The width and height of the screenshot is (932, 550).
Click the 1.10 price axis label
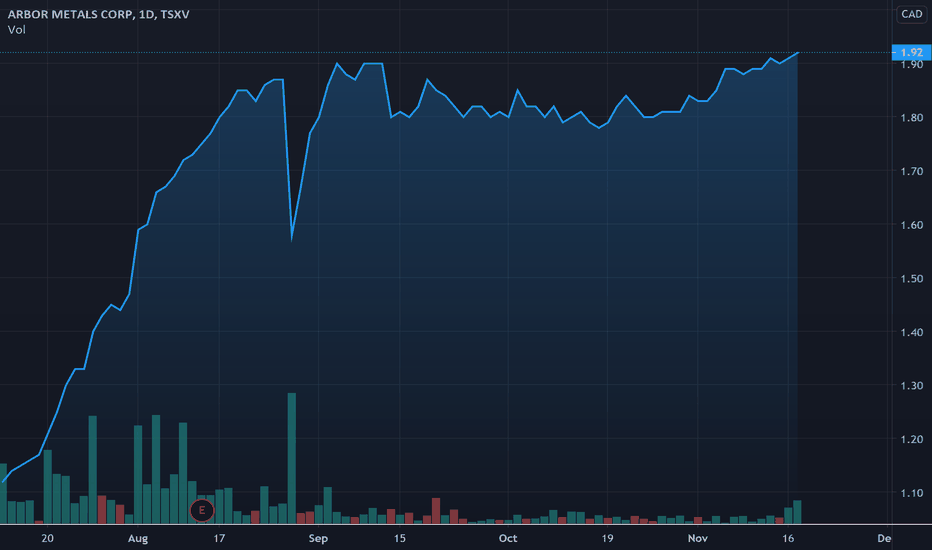pos(912,493)
